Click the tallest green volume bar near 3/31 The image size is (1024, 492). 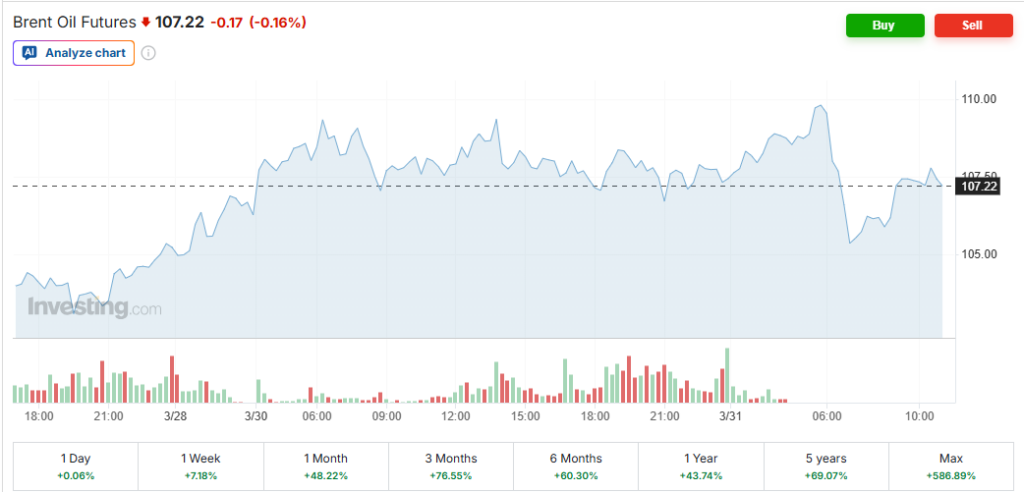pos(727,375)
